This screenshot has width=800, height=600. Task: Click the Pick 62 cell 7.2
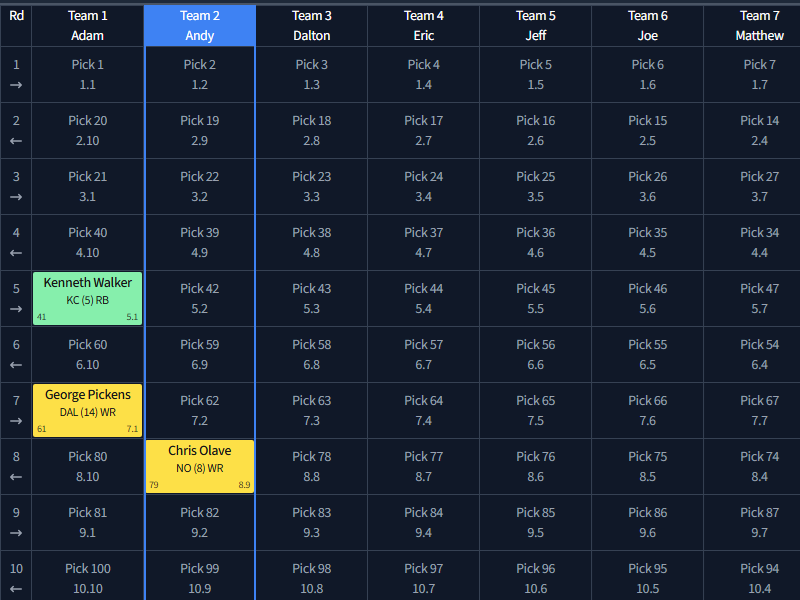(200, 411)
